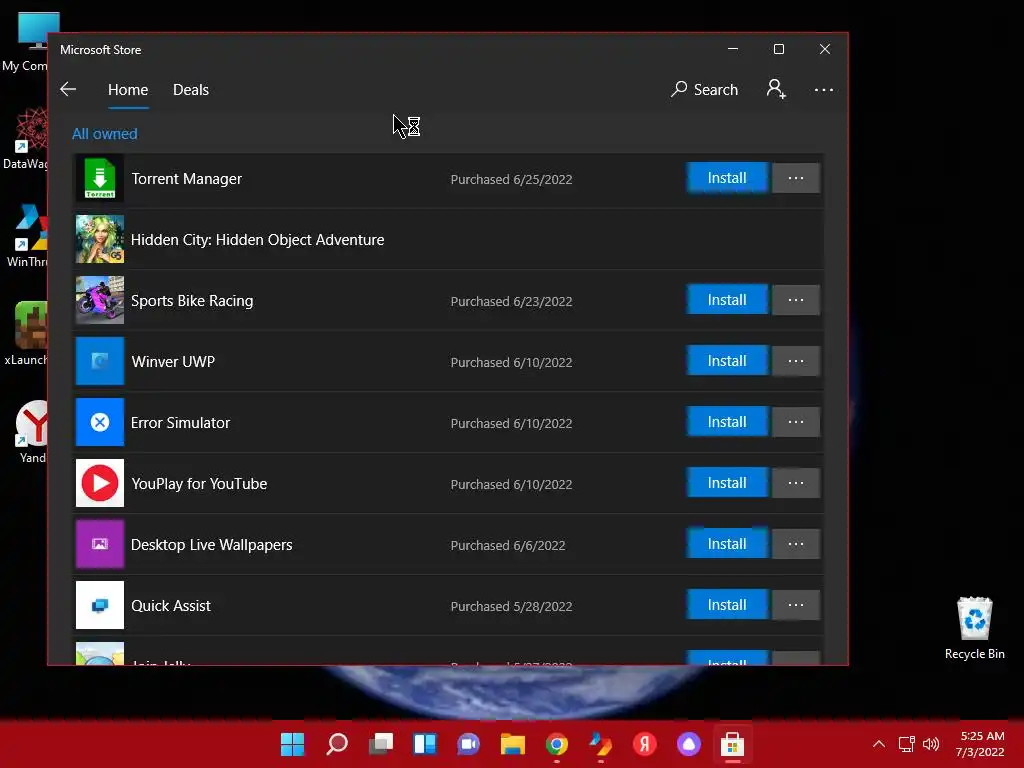
Task: Install Winver UWP
Action: 727,361
